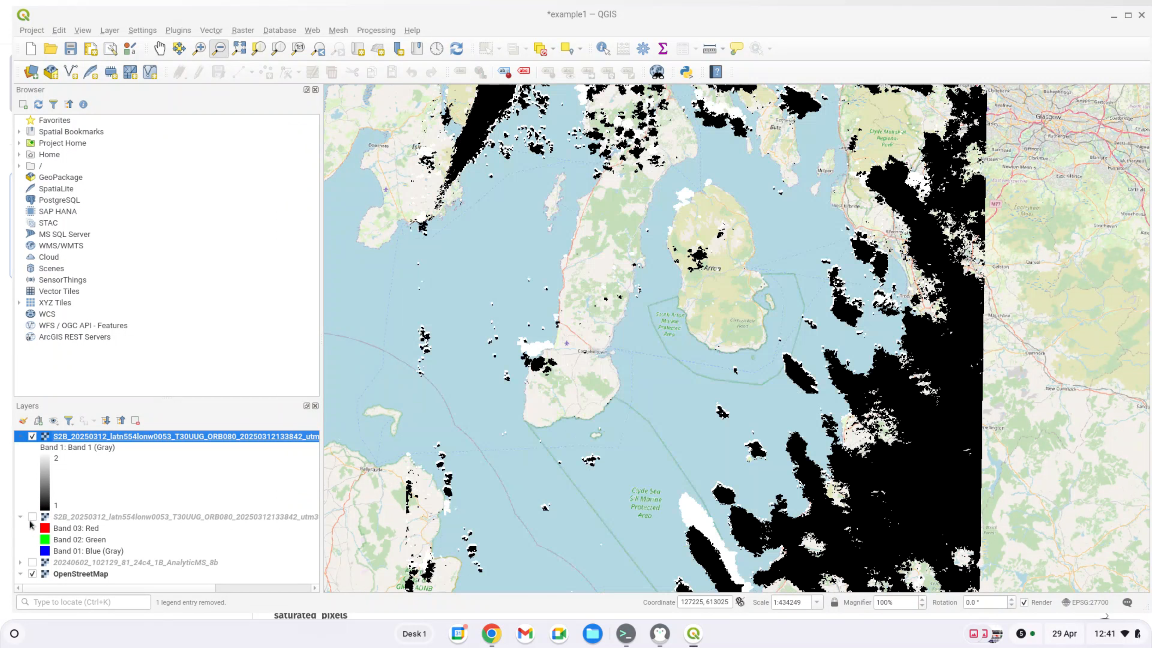This screenshot has width=1152, height=648.
Task: Toggle visibility of OpenStreetMap layer
Action: [x=33, y=574]
